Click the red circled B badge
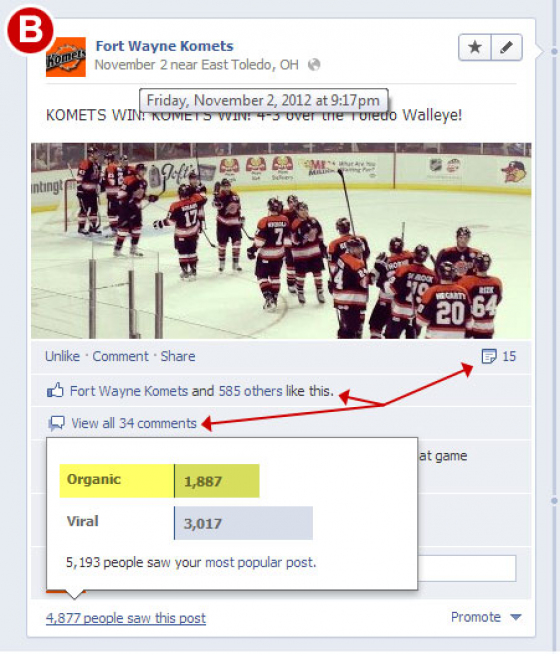 [x=30, y=30]
